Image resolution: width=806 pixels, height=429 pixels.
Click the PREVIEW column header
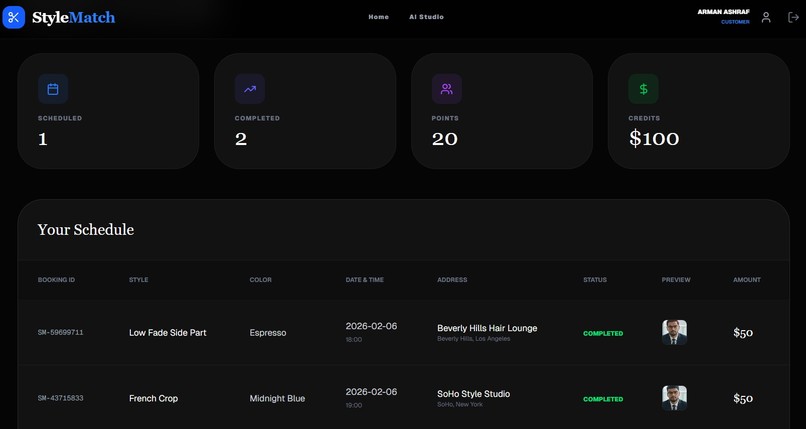click(676, 280)
